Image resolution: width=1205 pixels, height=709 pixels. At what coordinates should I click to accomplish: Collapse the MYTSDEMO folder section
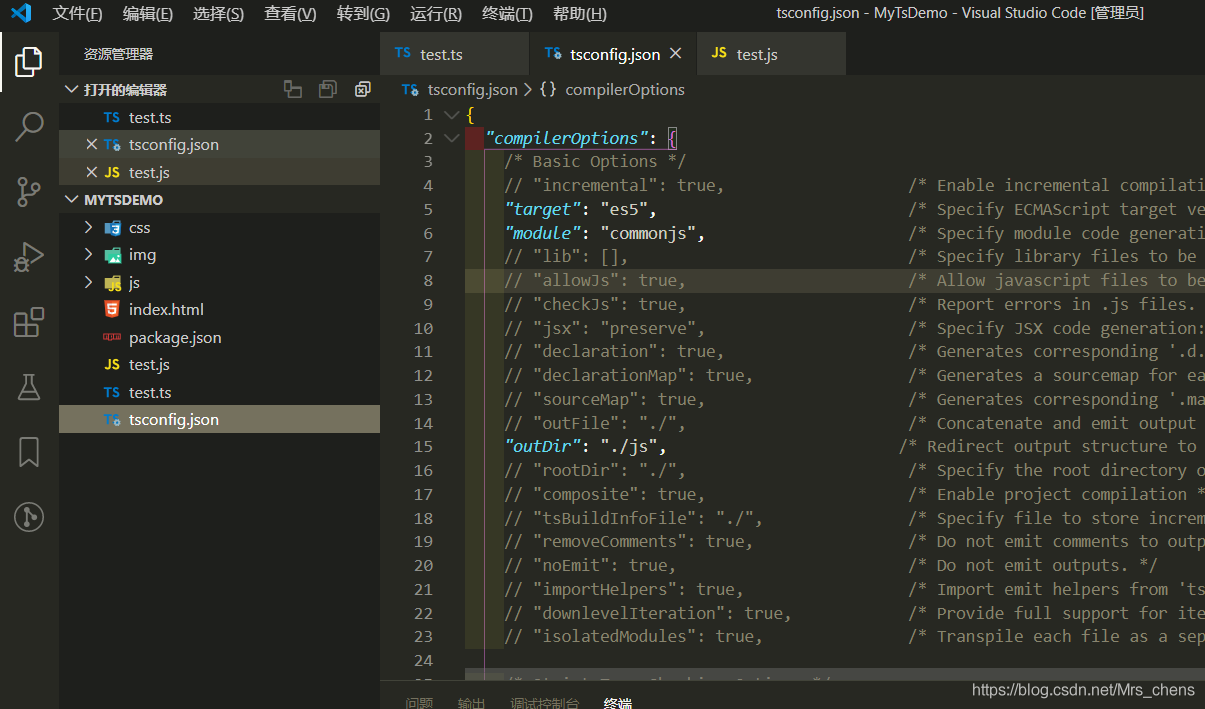tap(71, 200)
